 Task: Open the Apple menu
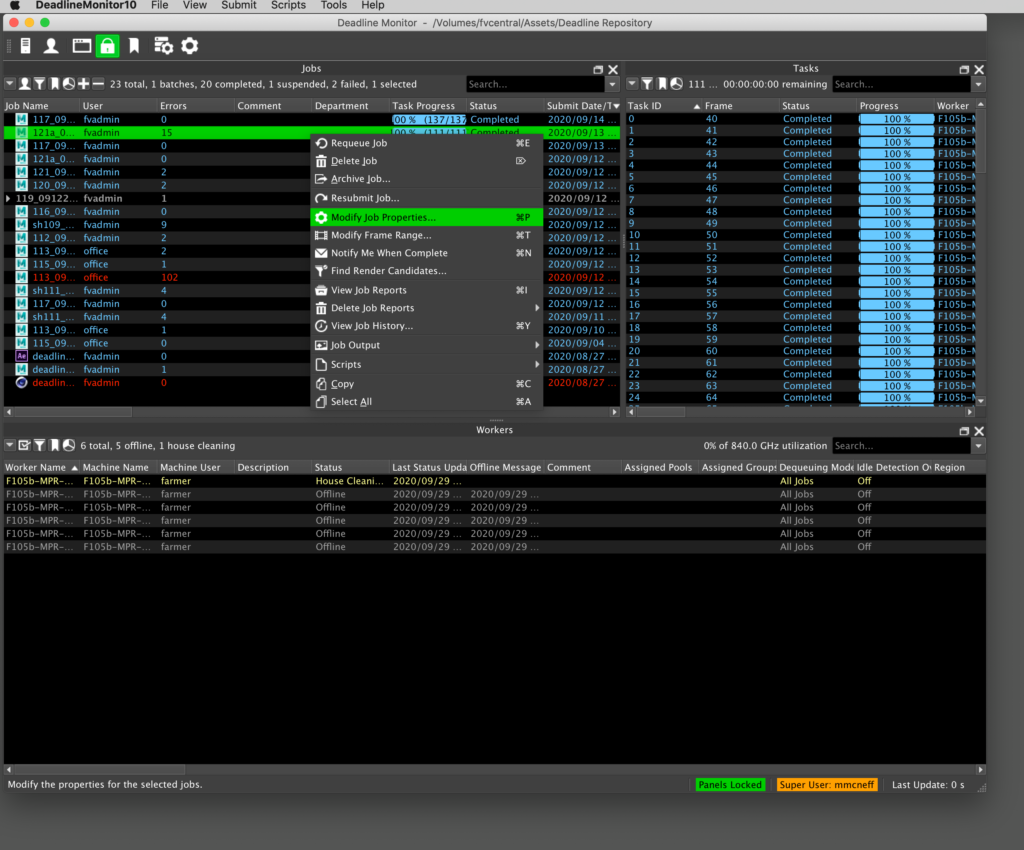point(14,5)
